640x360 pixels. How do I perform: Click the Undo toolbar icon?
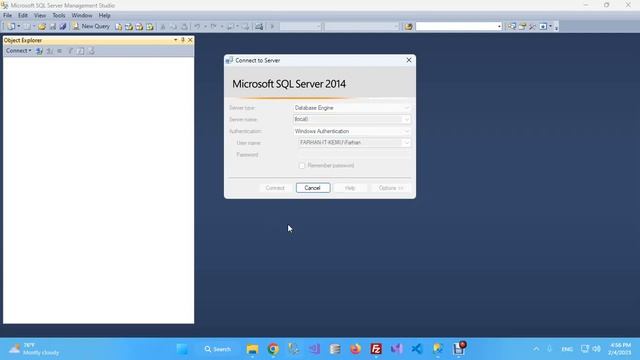pos(197,27)
